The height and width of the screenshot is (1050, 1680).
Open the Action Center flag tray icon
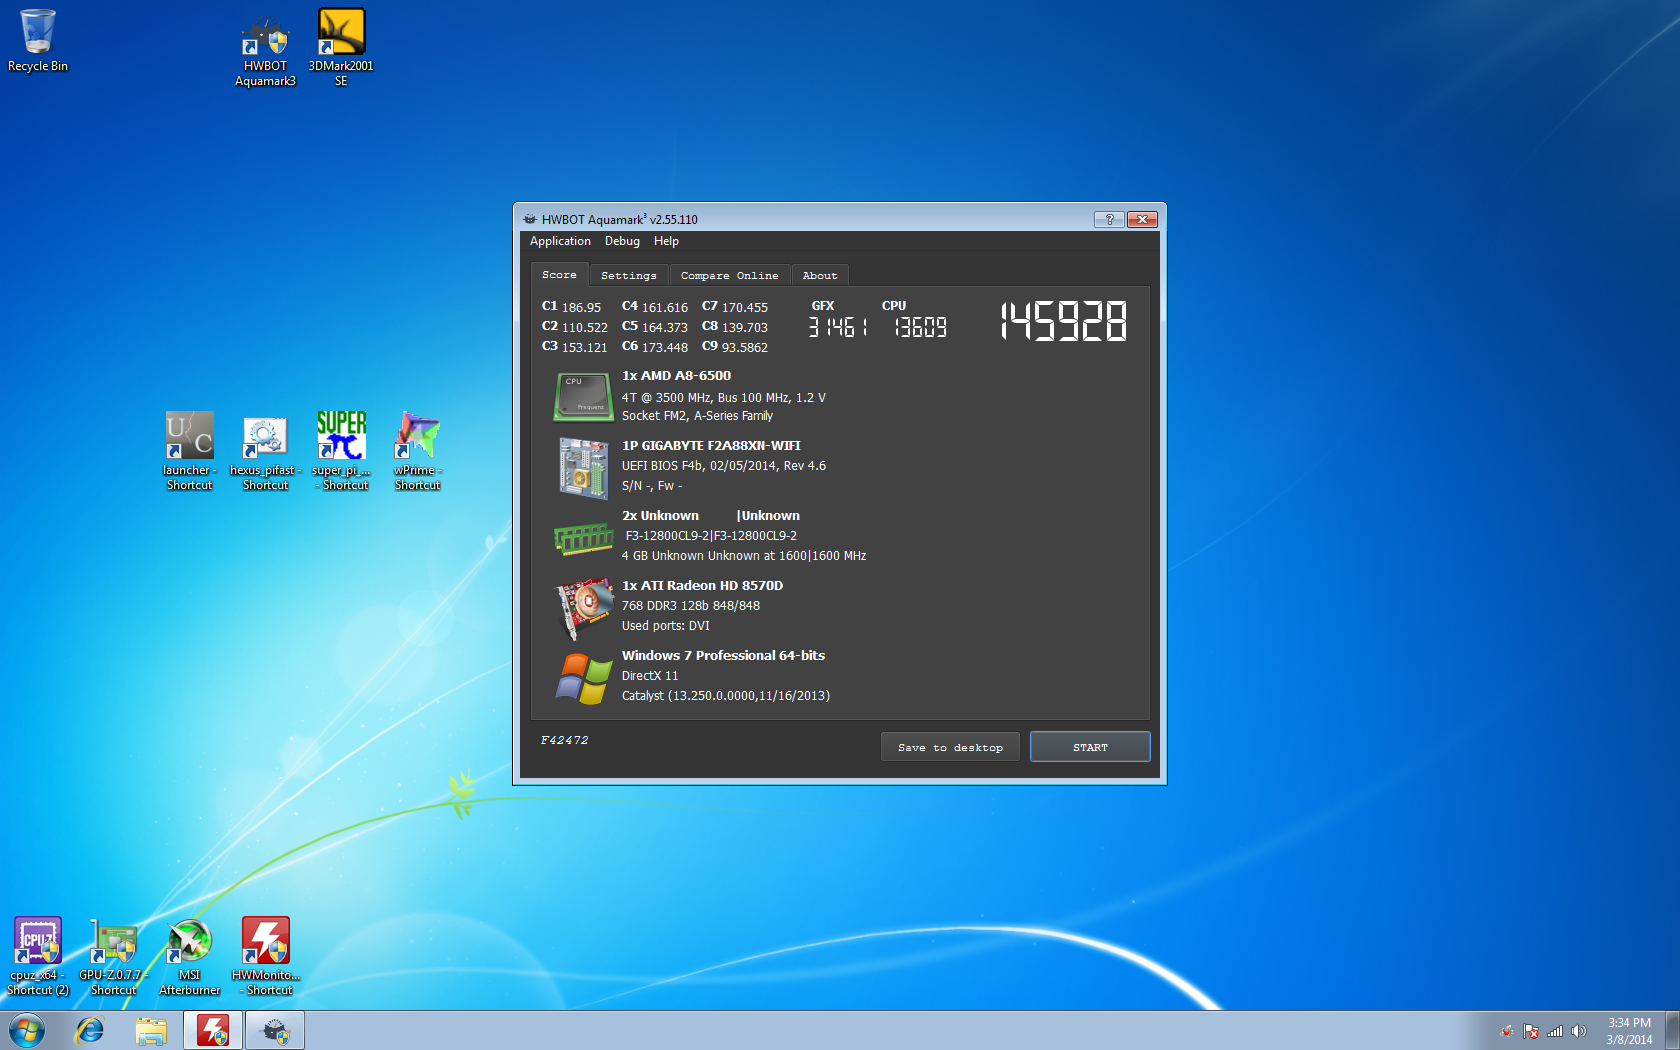1531,1031
